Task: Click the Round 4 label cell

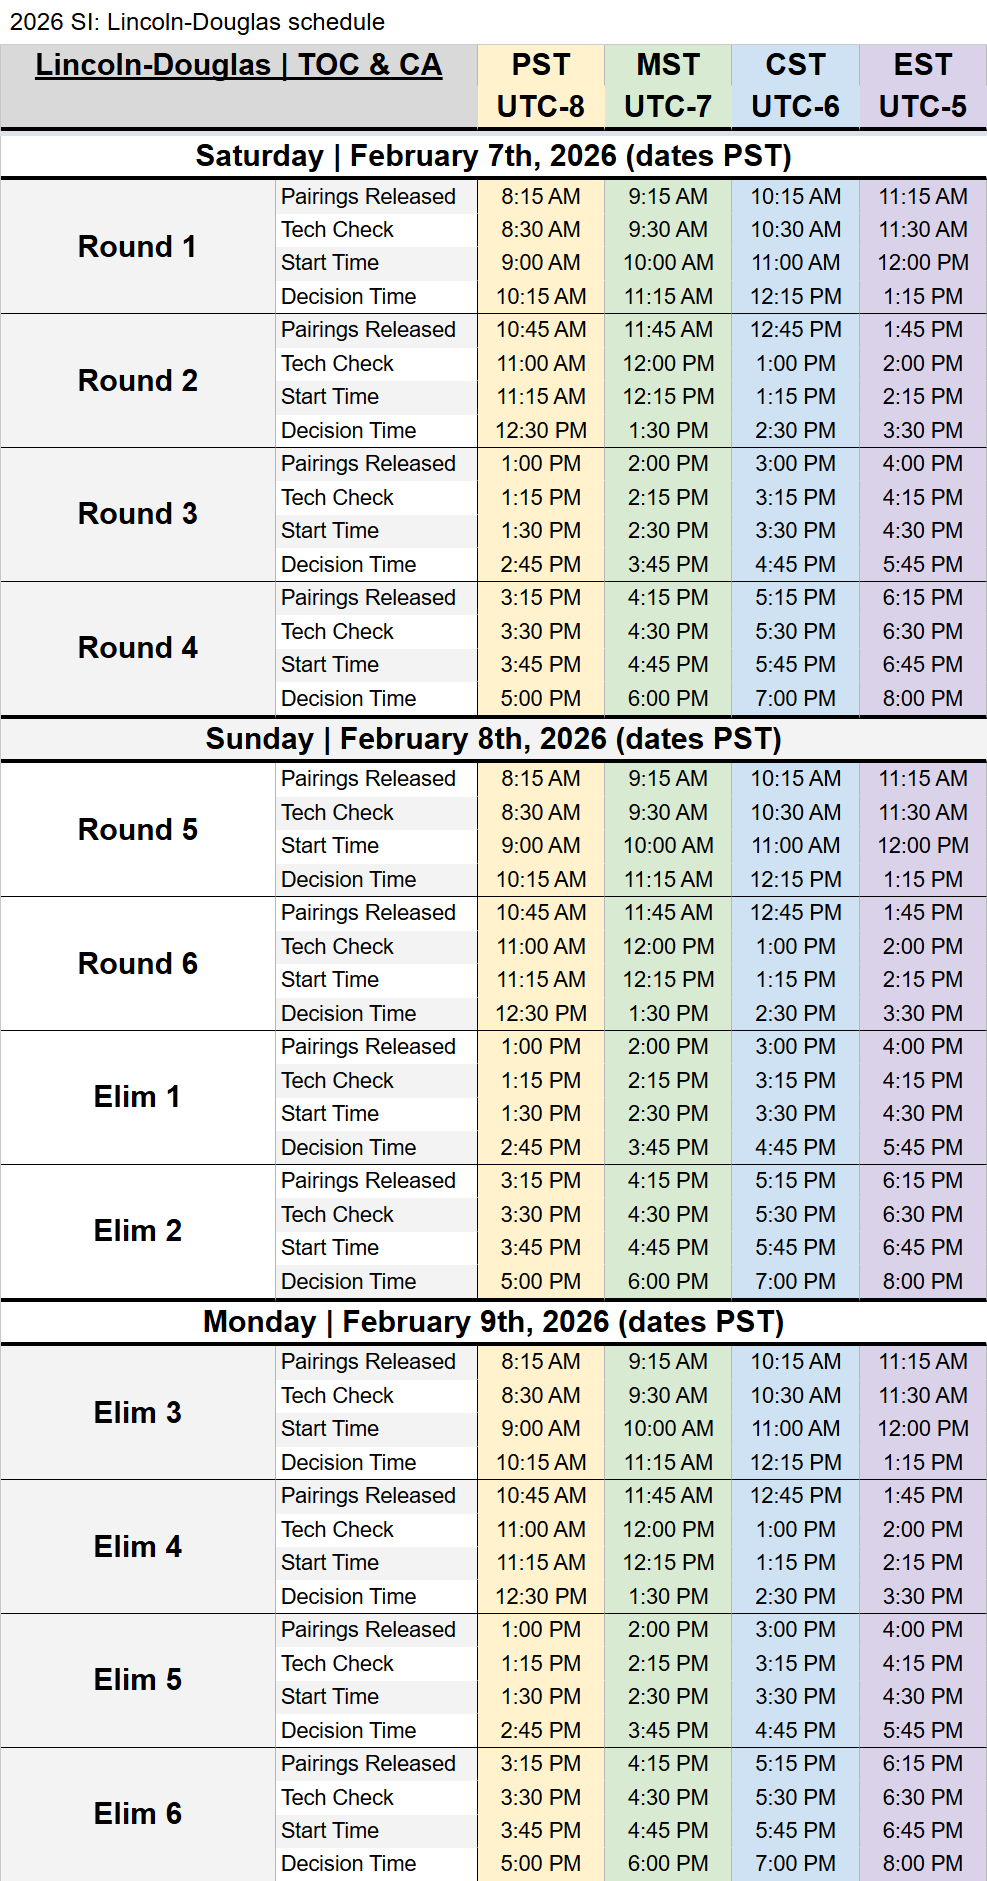Action: (x=138, y=648)
